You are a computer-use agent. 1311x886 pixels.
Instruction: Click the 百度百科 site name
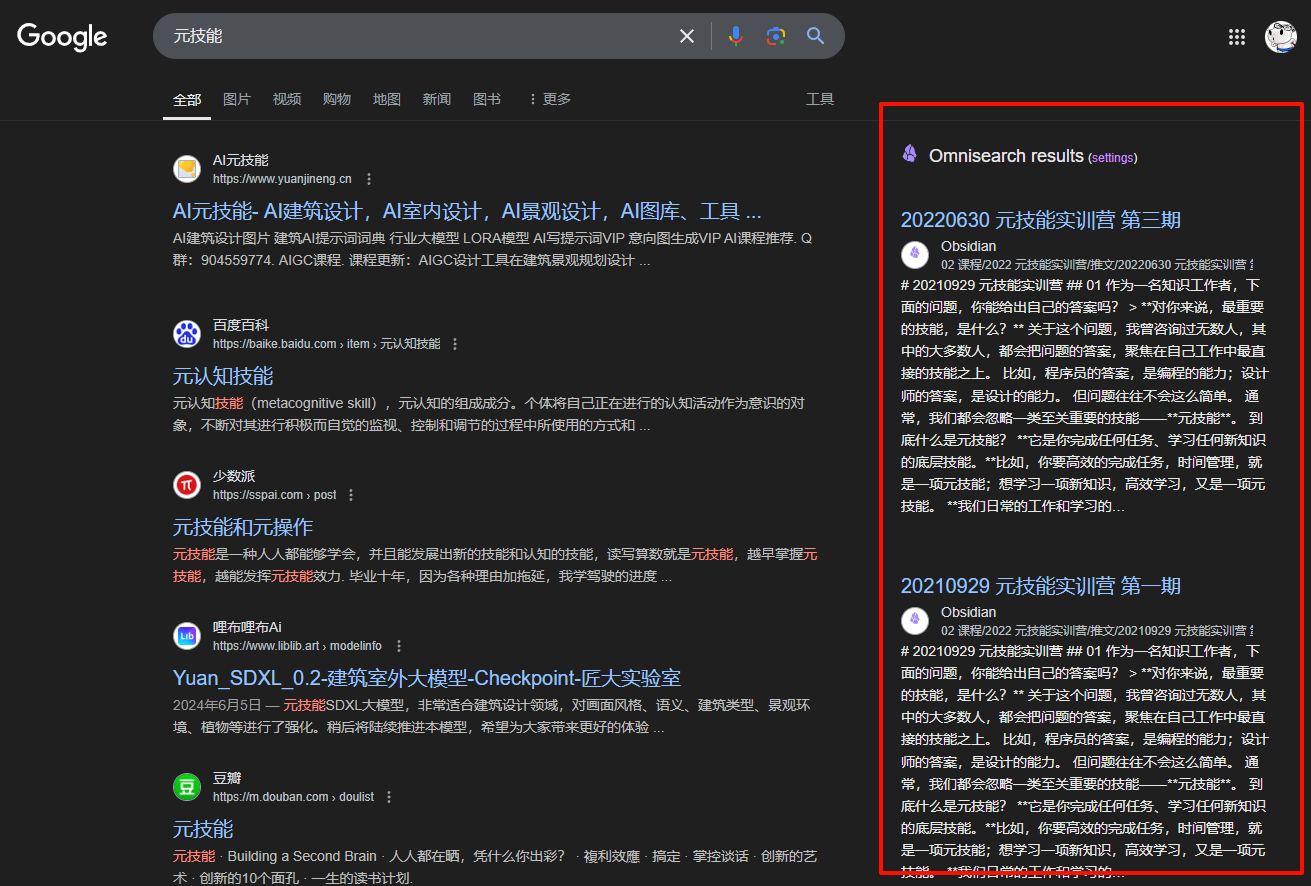(x=241, y=325)
